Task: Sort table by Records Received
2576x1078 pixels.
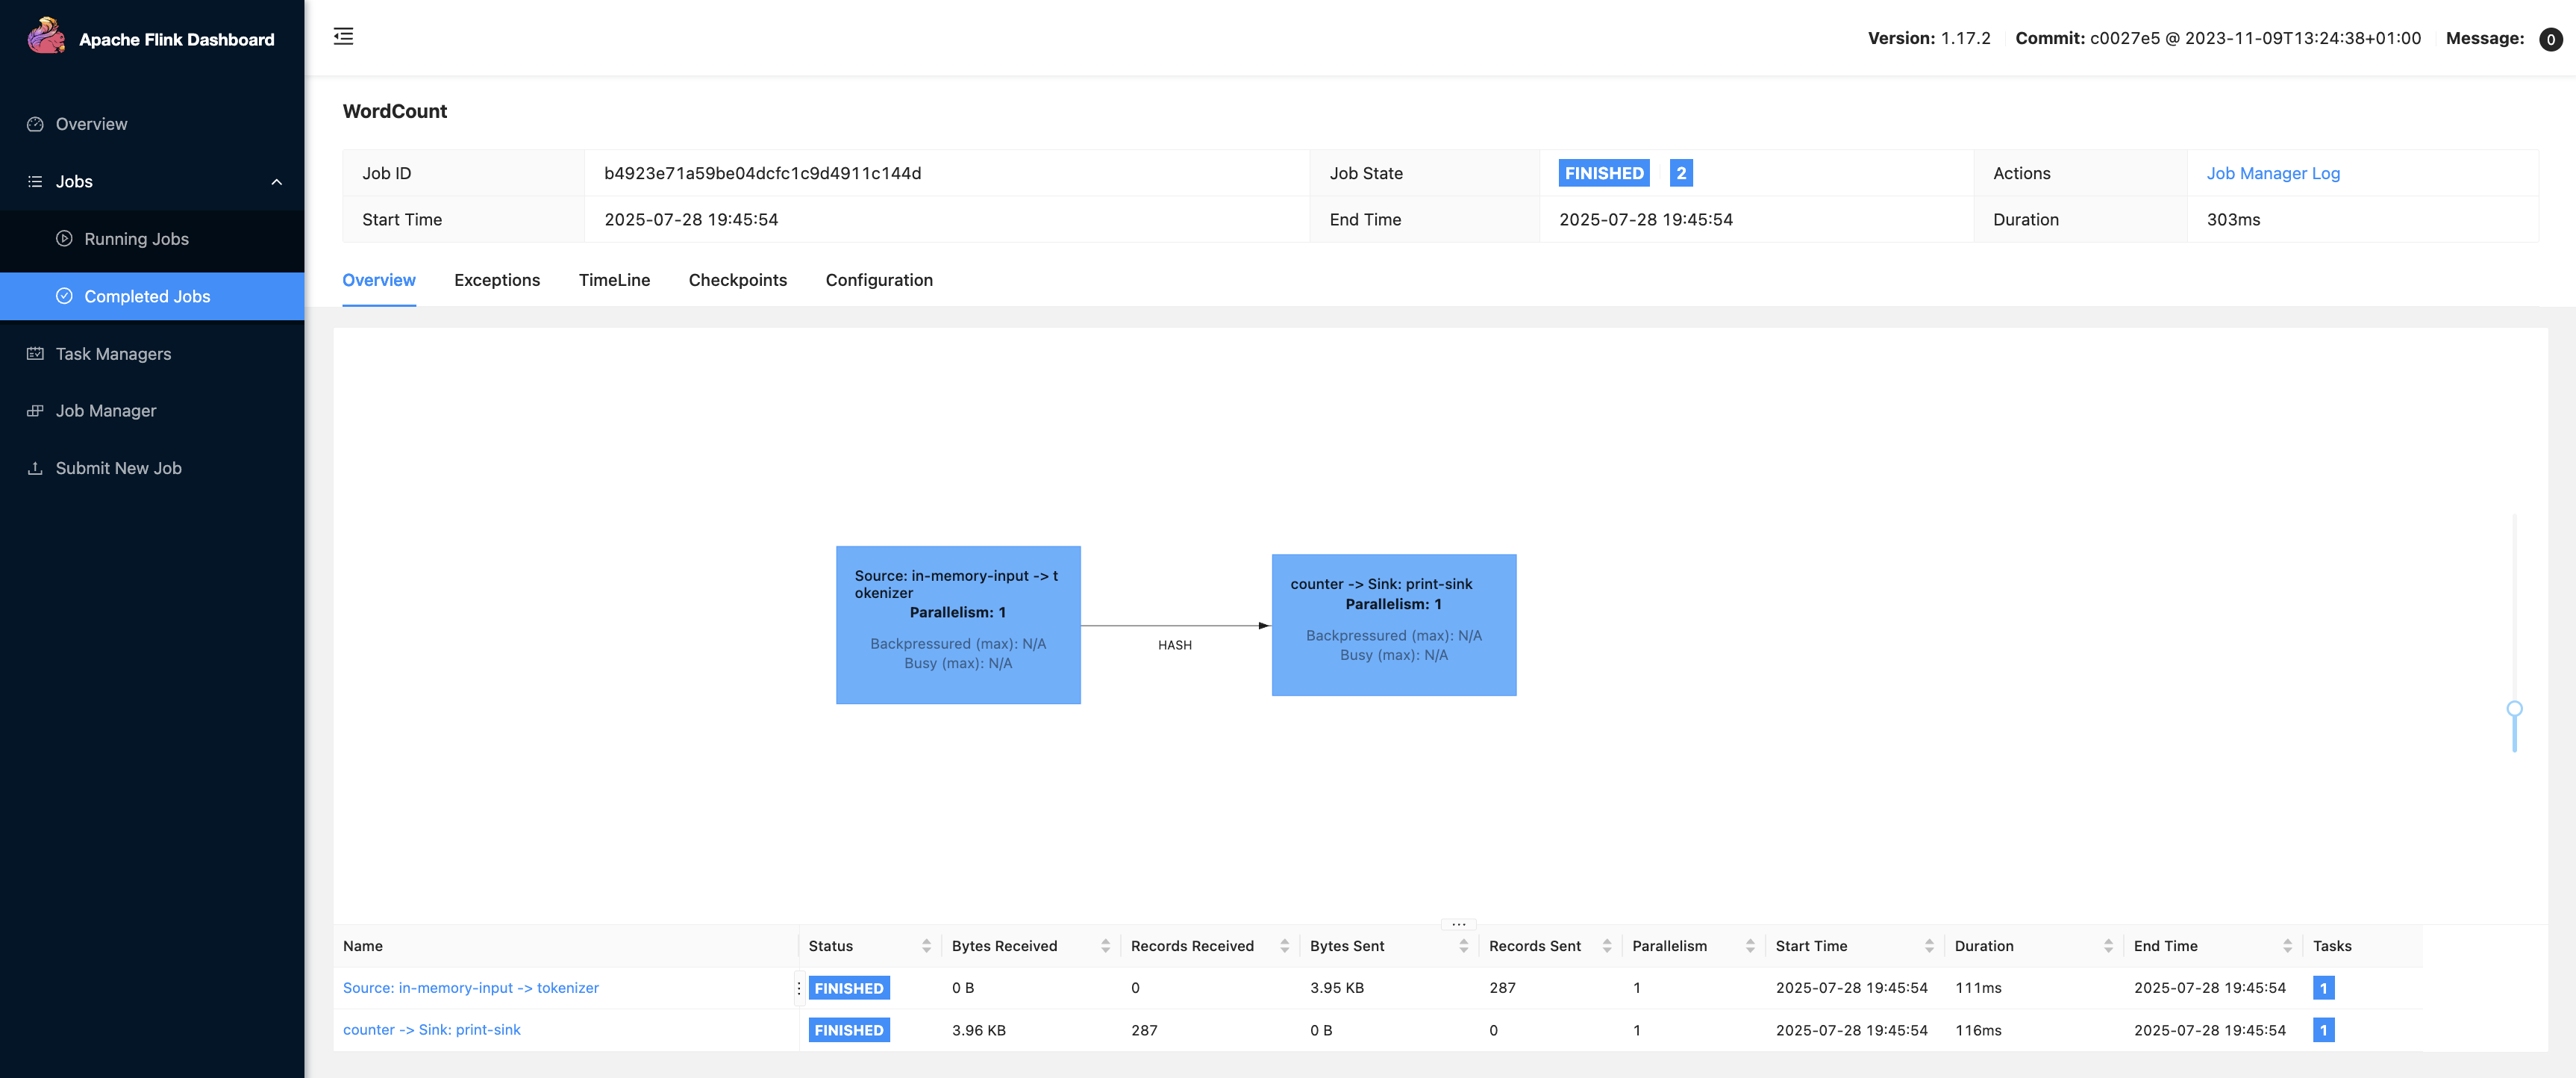Action: pos(1284,946)
